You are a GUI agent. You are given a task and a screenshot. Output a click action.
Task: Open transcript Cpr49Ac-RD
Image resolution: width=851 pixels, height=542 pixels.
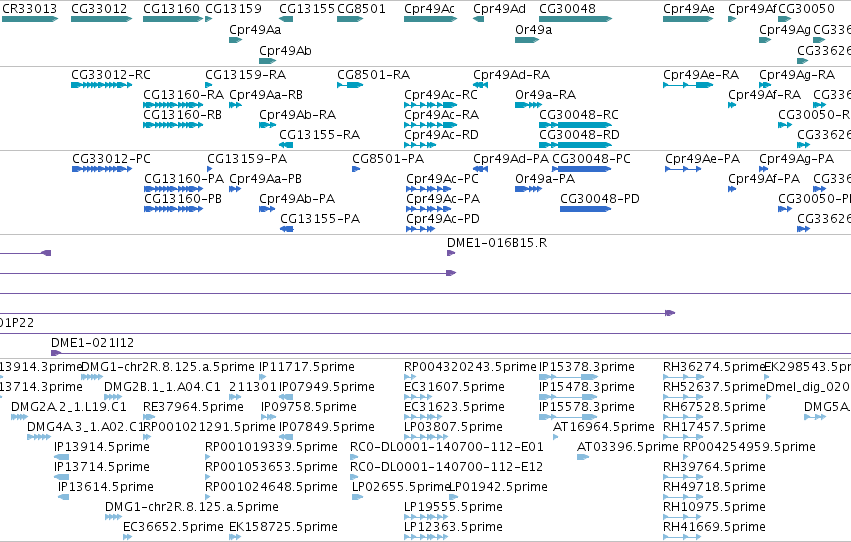point(441,135)
